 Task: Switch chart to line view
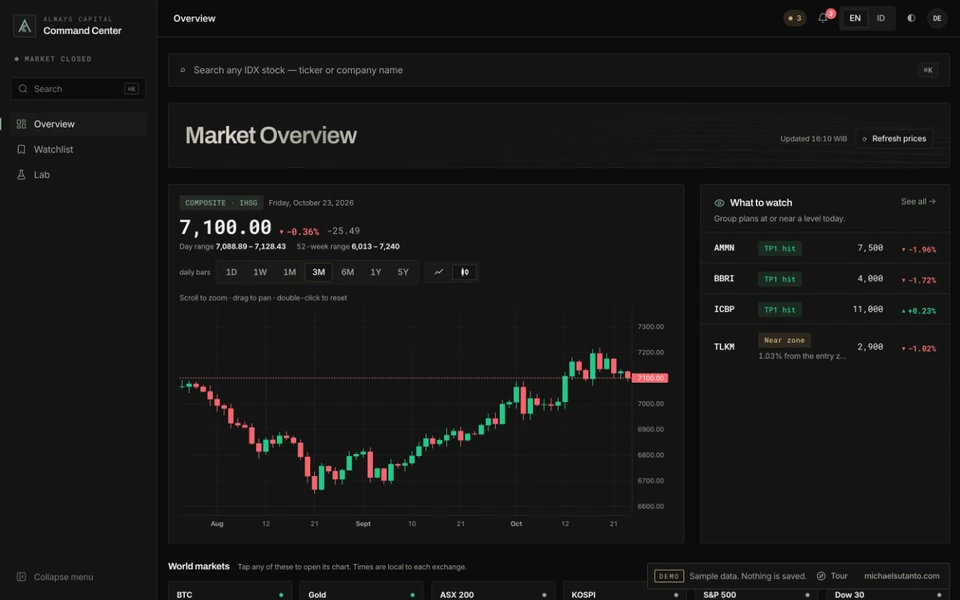pyautogui.click(x=438, y=272)
